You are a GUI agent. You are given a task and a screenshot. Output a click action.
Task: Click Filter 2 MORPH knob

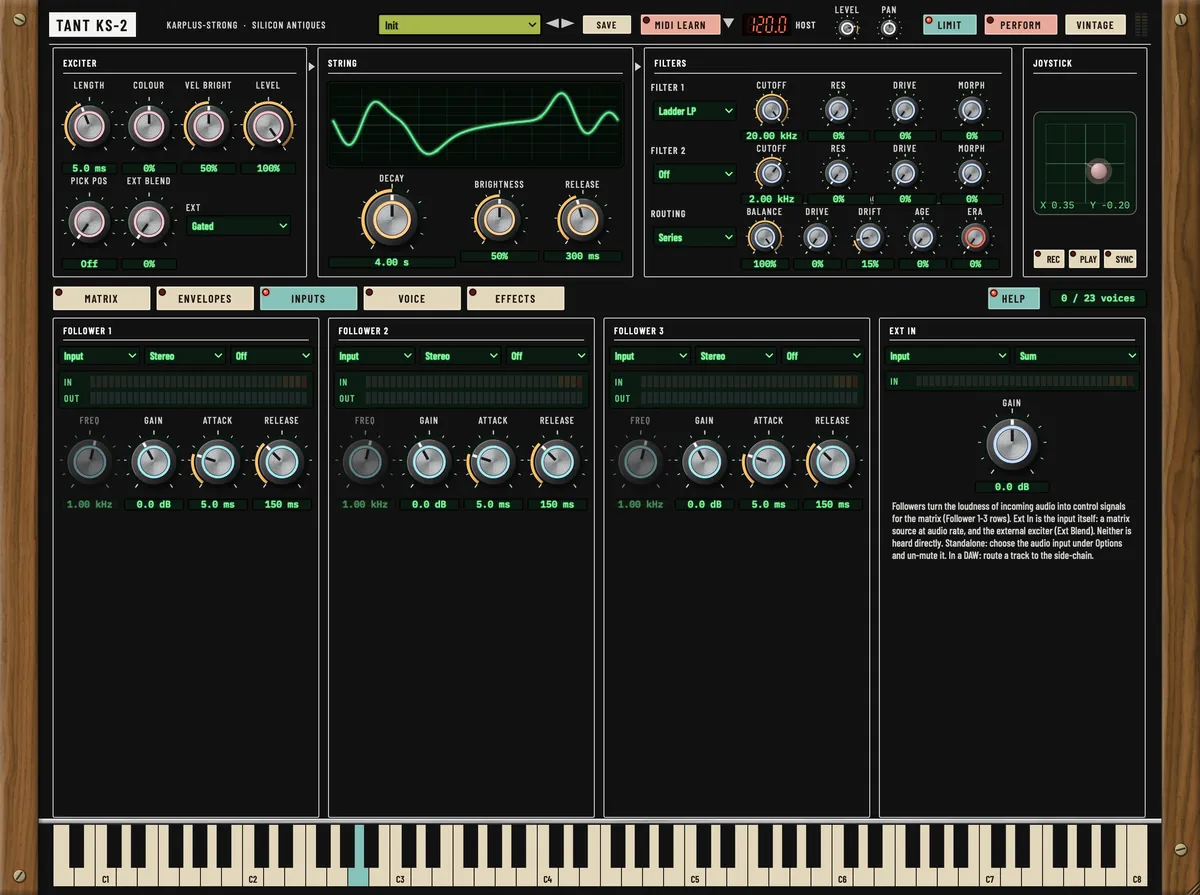(x=971, y=173)
